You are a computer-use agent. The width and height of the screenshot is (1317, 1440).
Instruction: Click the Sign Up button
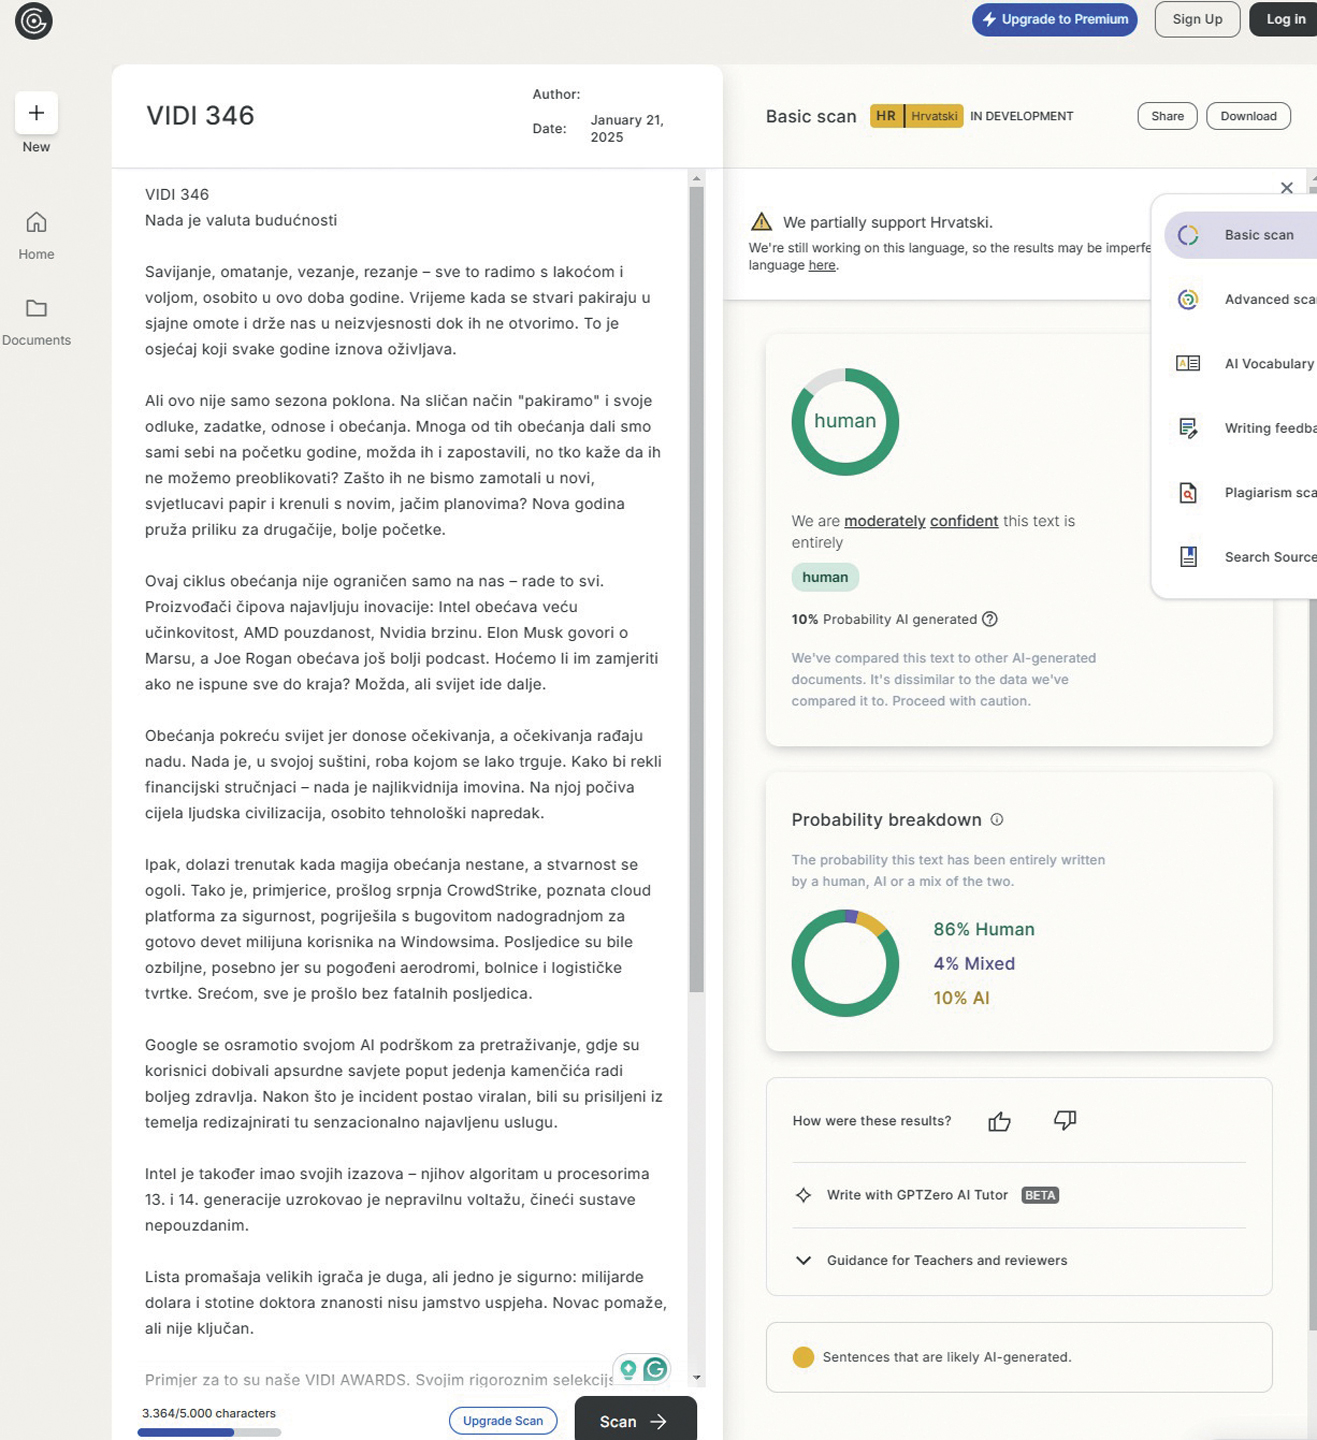coord(1197,19)
